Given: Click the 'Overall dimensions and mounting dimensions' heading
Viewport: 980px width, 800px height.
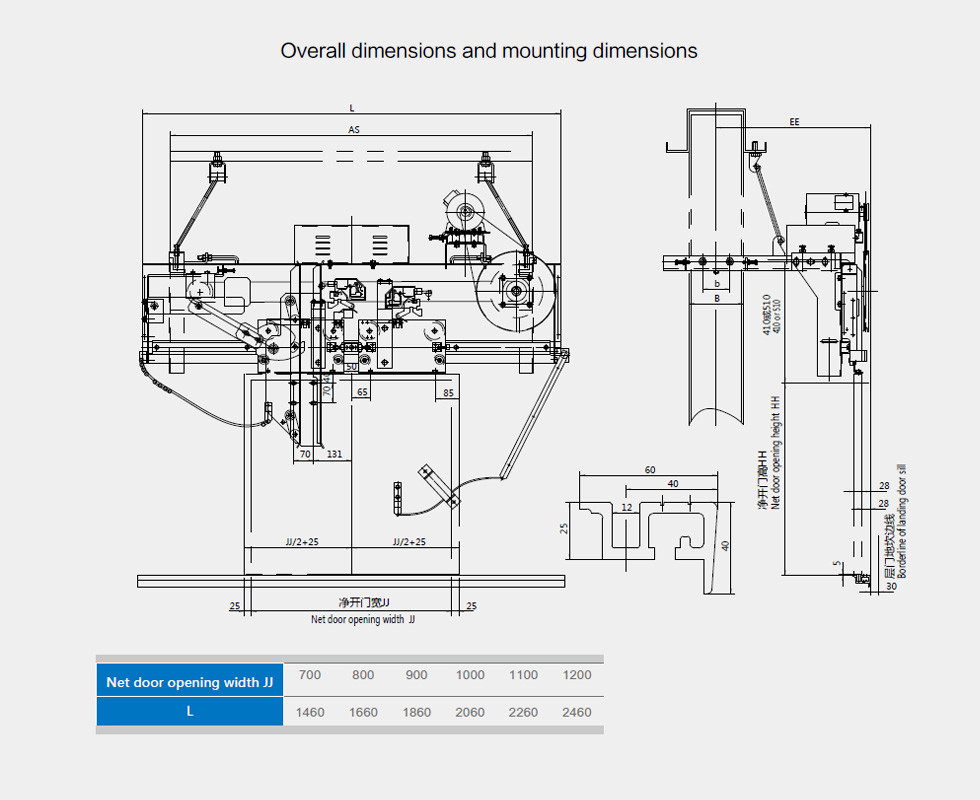Looking at the screenshot, I should (x=489, y=50).
